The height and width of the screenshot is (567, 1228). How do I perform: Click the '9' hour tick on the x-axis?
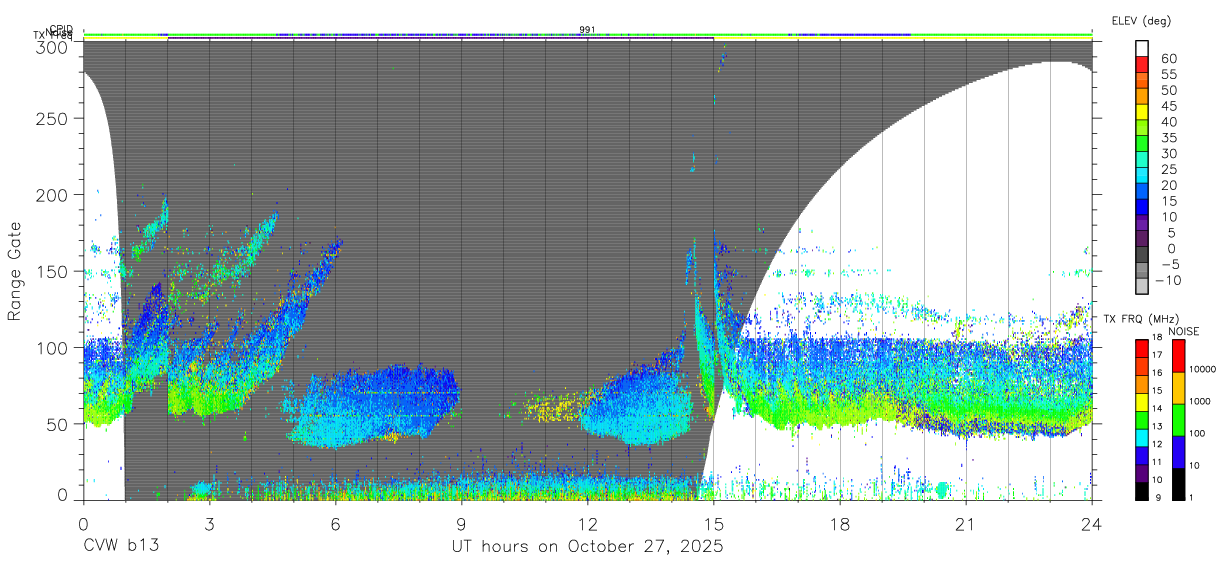[x=462, y=524]
